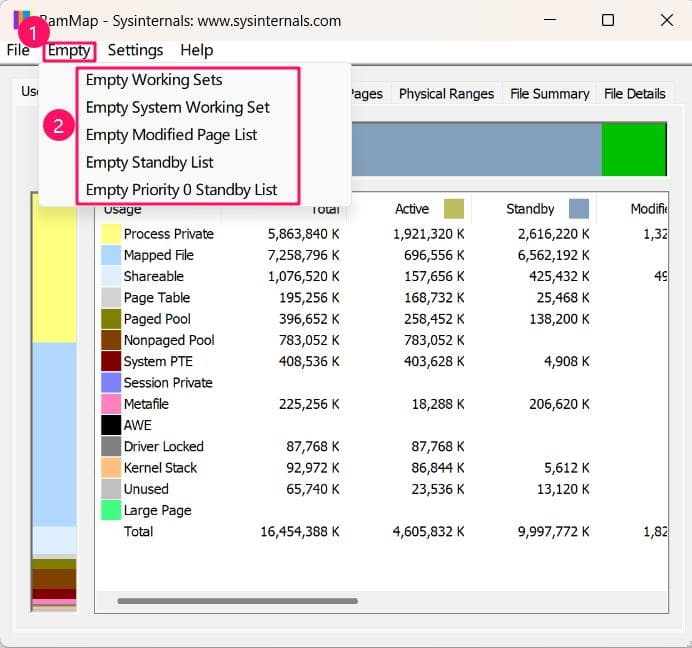Click the Kernel Stack orange swatch

coord(111,467)
